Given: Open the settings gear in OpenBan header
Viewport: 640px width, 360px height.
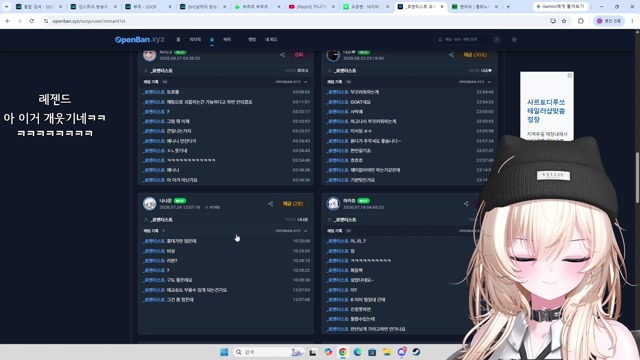Looking at the screenshot, I should point(514,40).
